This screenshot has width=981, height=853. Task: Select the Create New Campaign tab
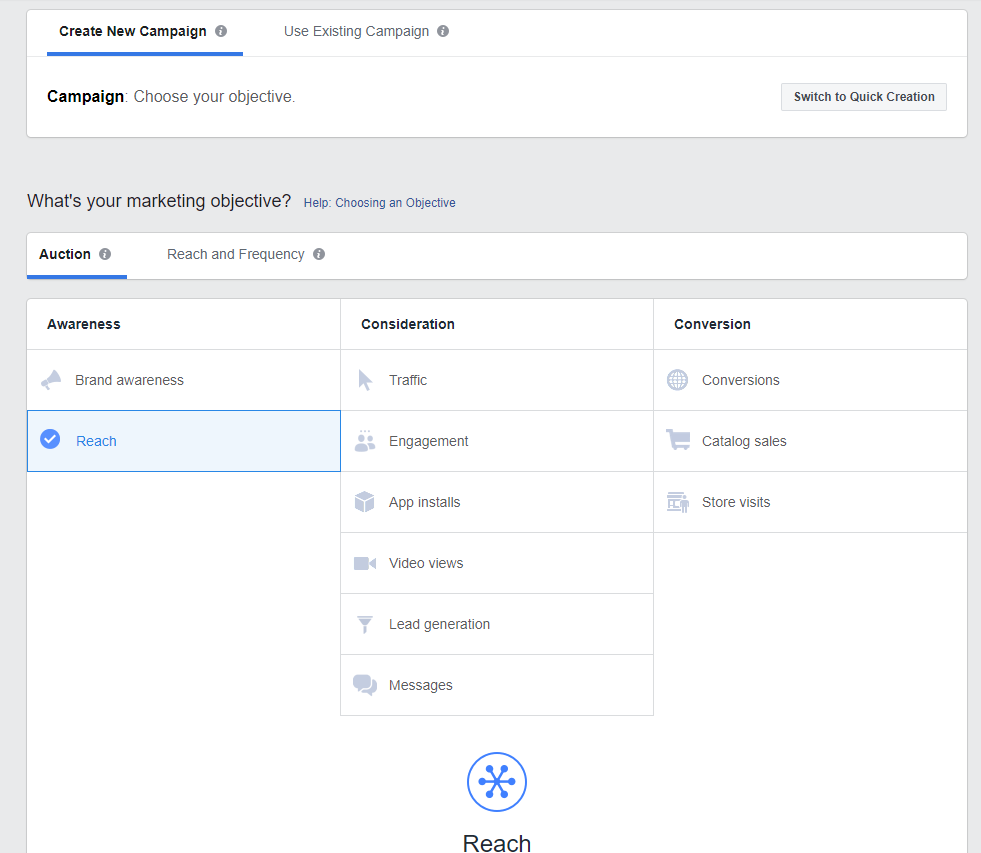pos(132,31)
